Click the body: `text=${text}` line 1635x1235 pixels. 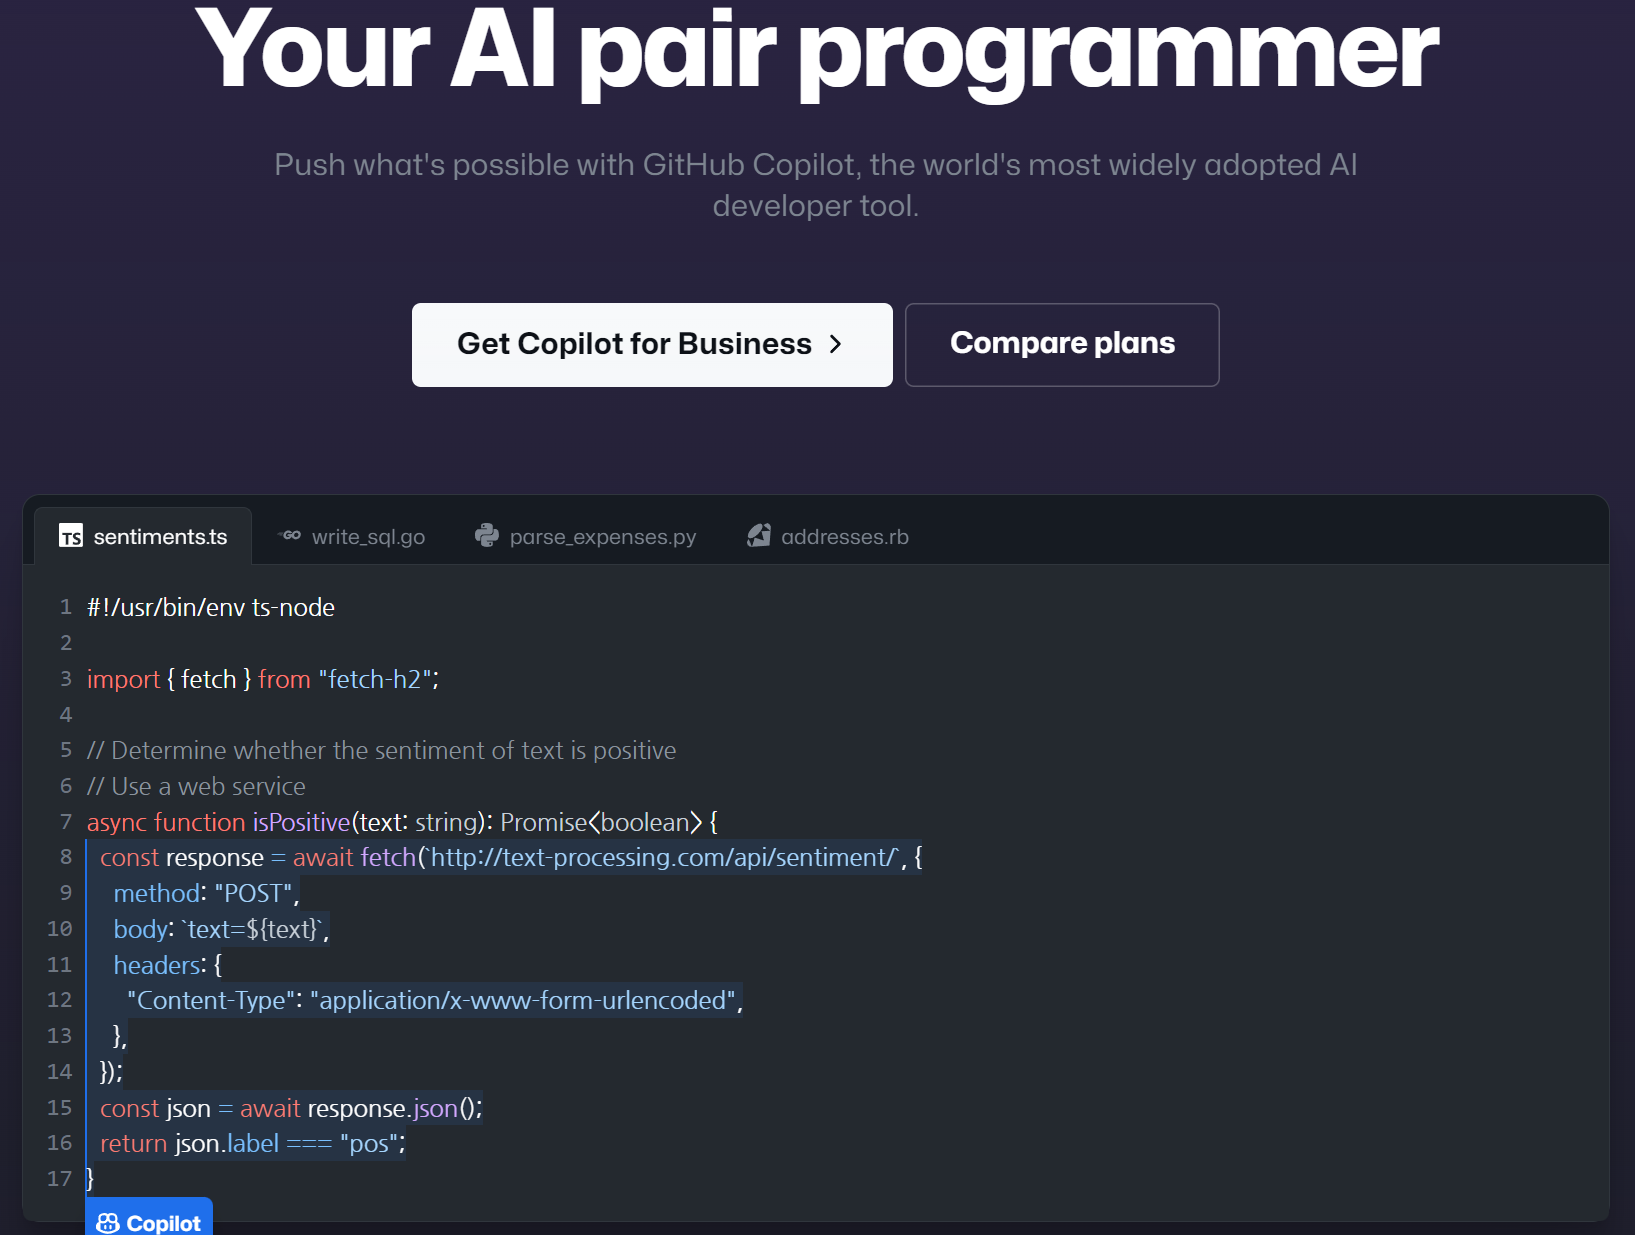pos(221,929)
